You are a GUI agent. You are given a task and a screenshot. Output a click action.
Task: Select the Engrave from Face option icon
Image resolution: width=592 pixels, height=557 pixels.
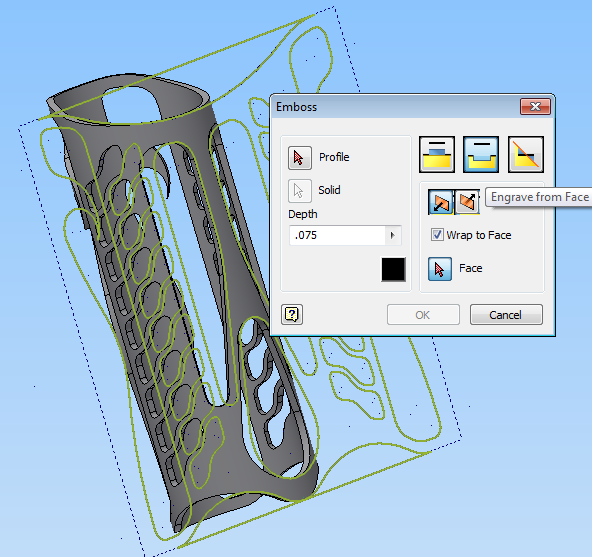tap(481, 155)
